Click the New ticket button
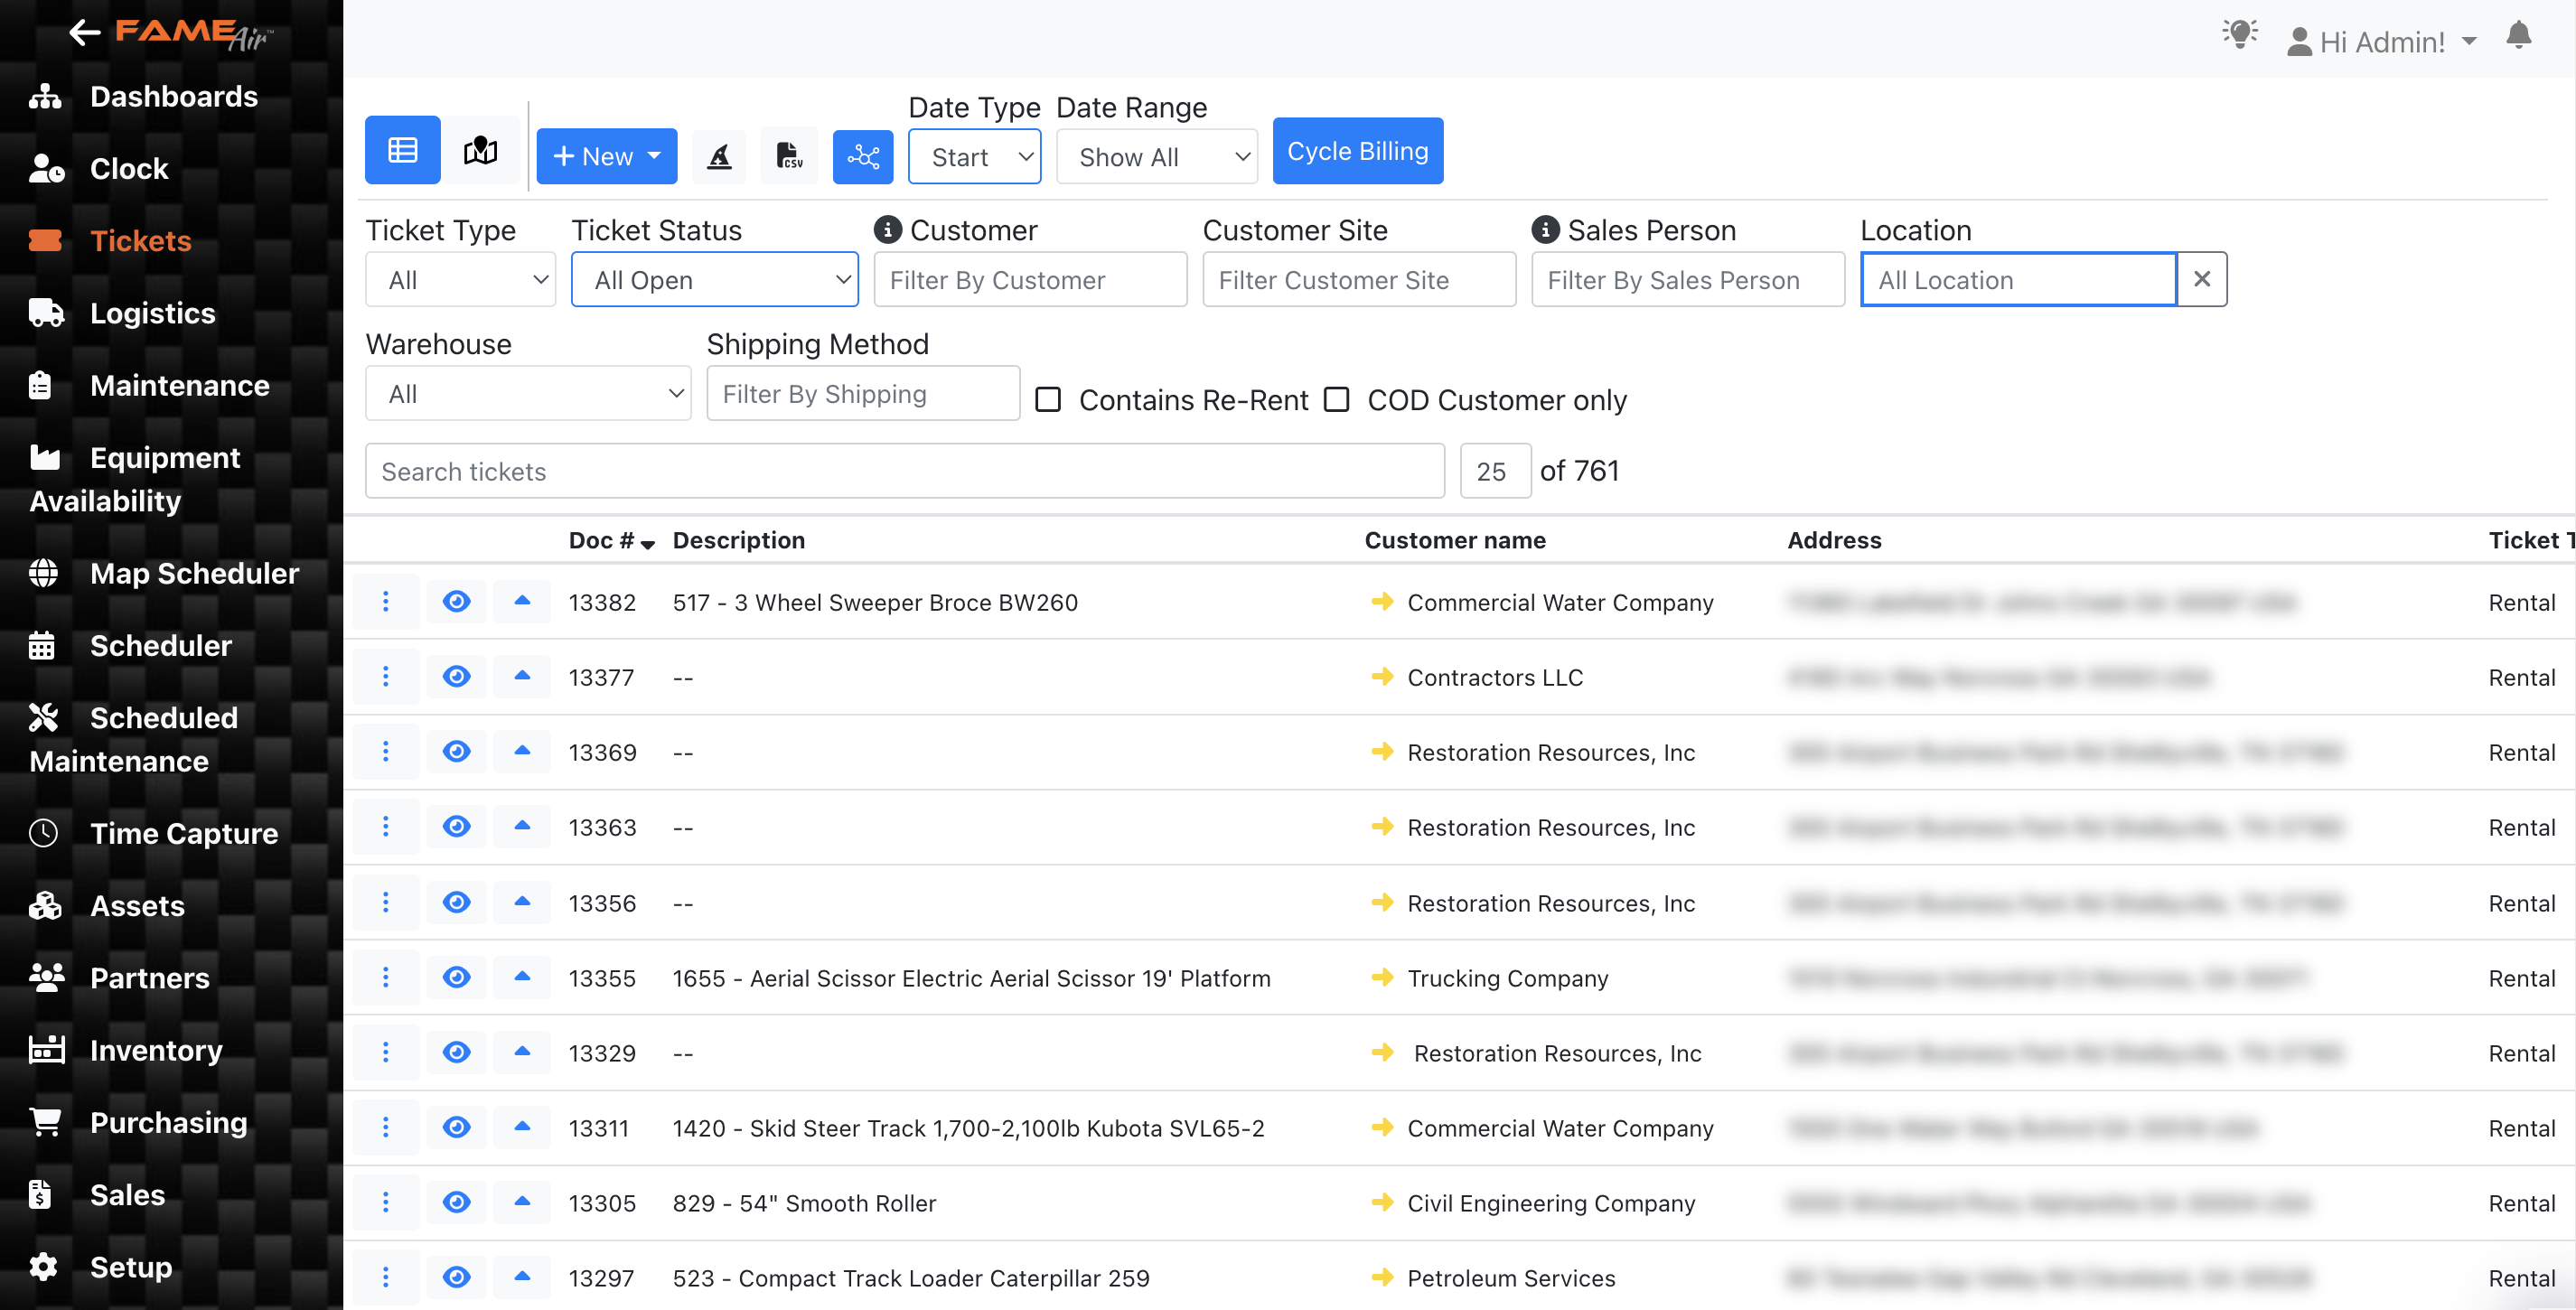Screen dimensions: 2576x1310 point(606,156)
